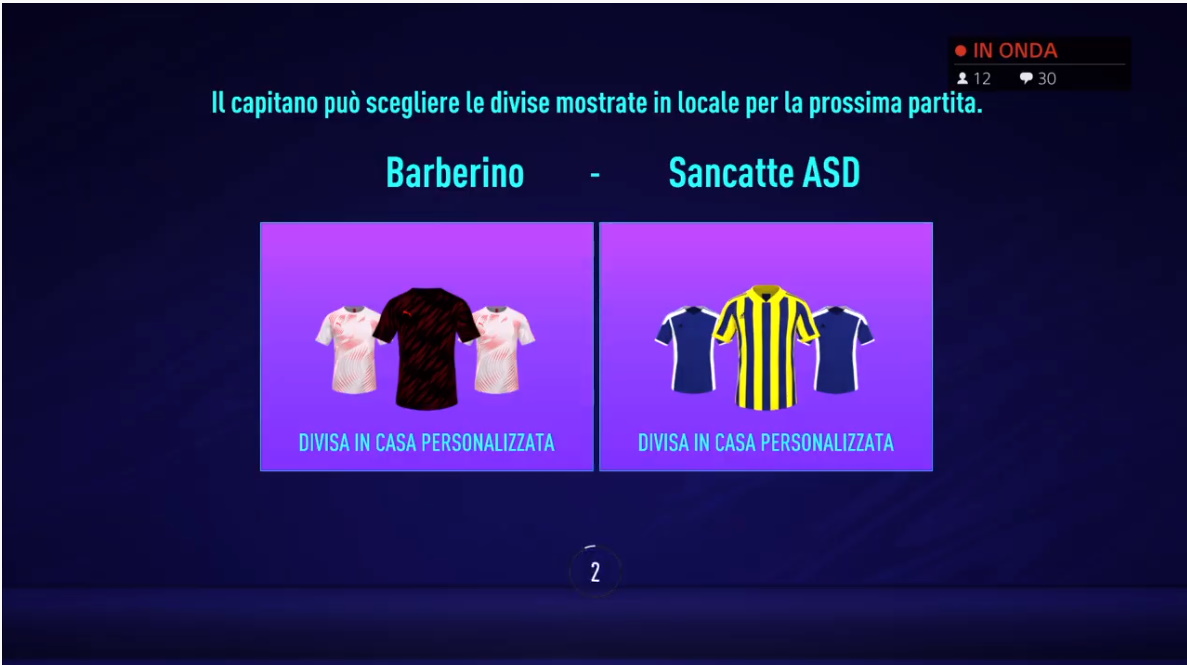Click the countdown timer circle
This screenshot has width=1187, height=665.
(x=595, y=572)
